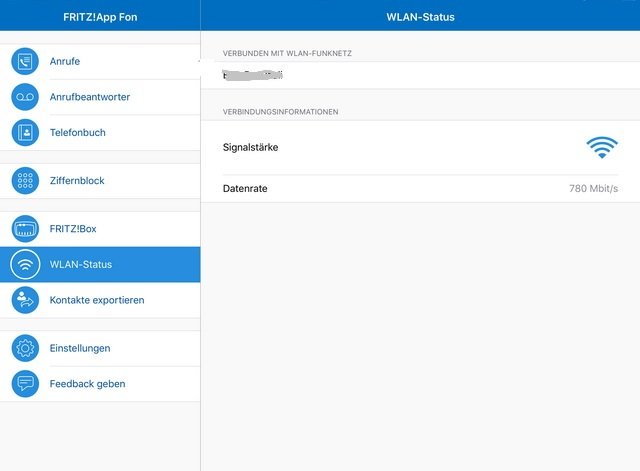
Task: Click the FRITZ!Box router icon
Action: click(x=25, y=229)
